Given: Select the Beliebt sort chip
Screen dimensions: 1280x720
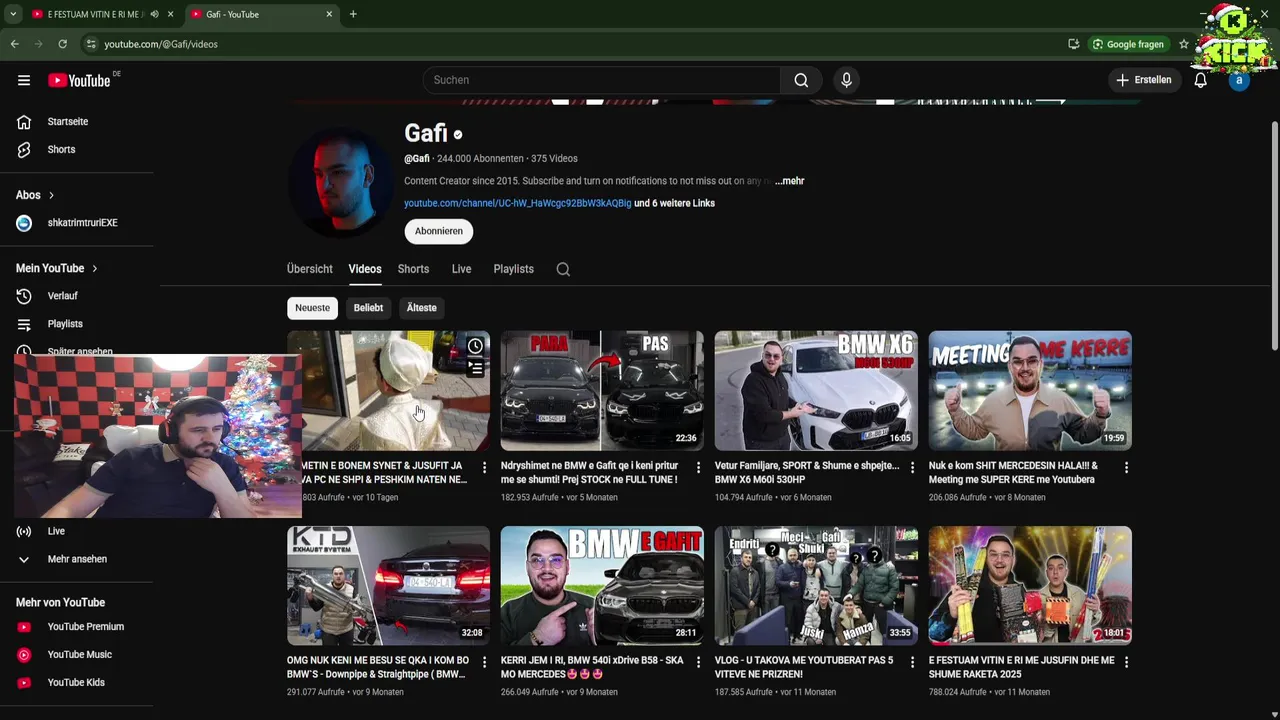Looking at the screenshot, I should pos(368,308).
